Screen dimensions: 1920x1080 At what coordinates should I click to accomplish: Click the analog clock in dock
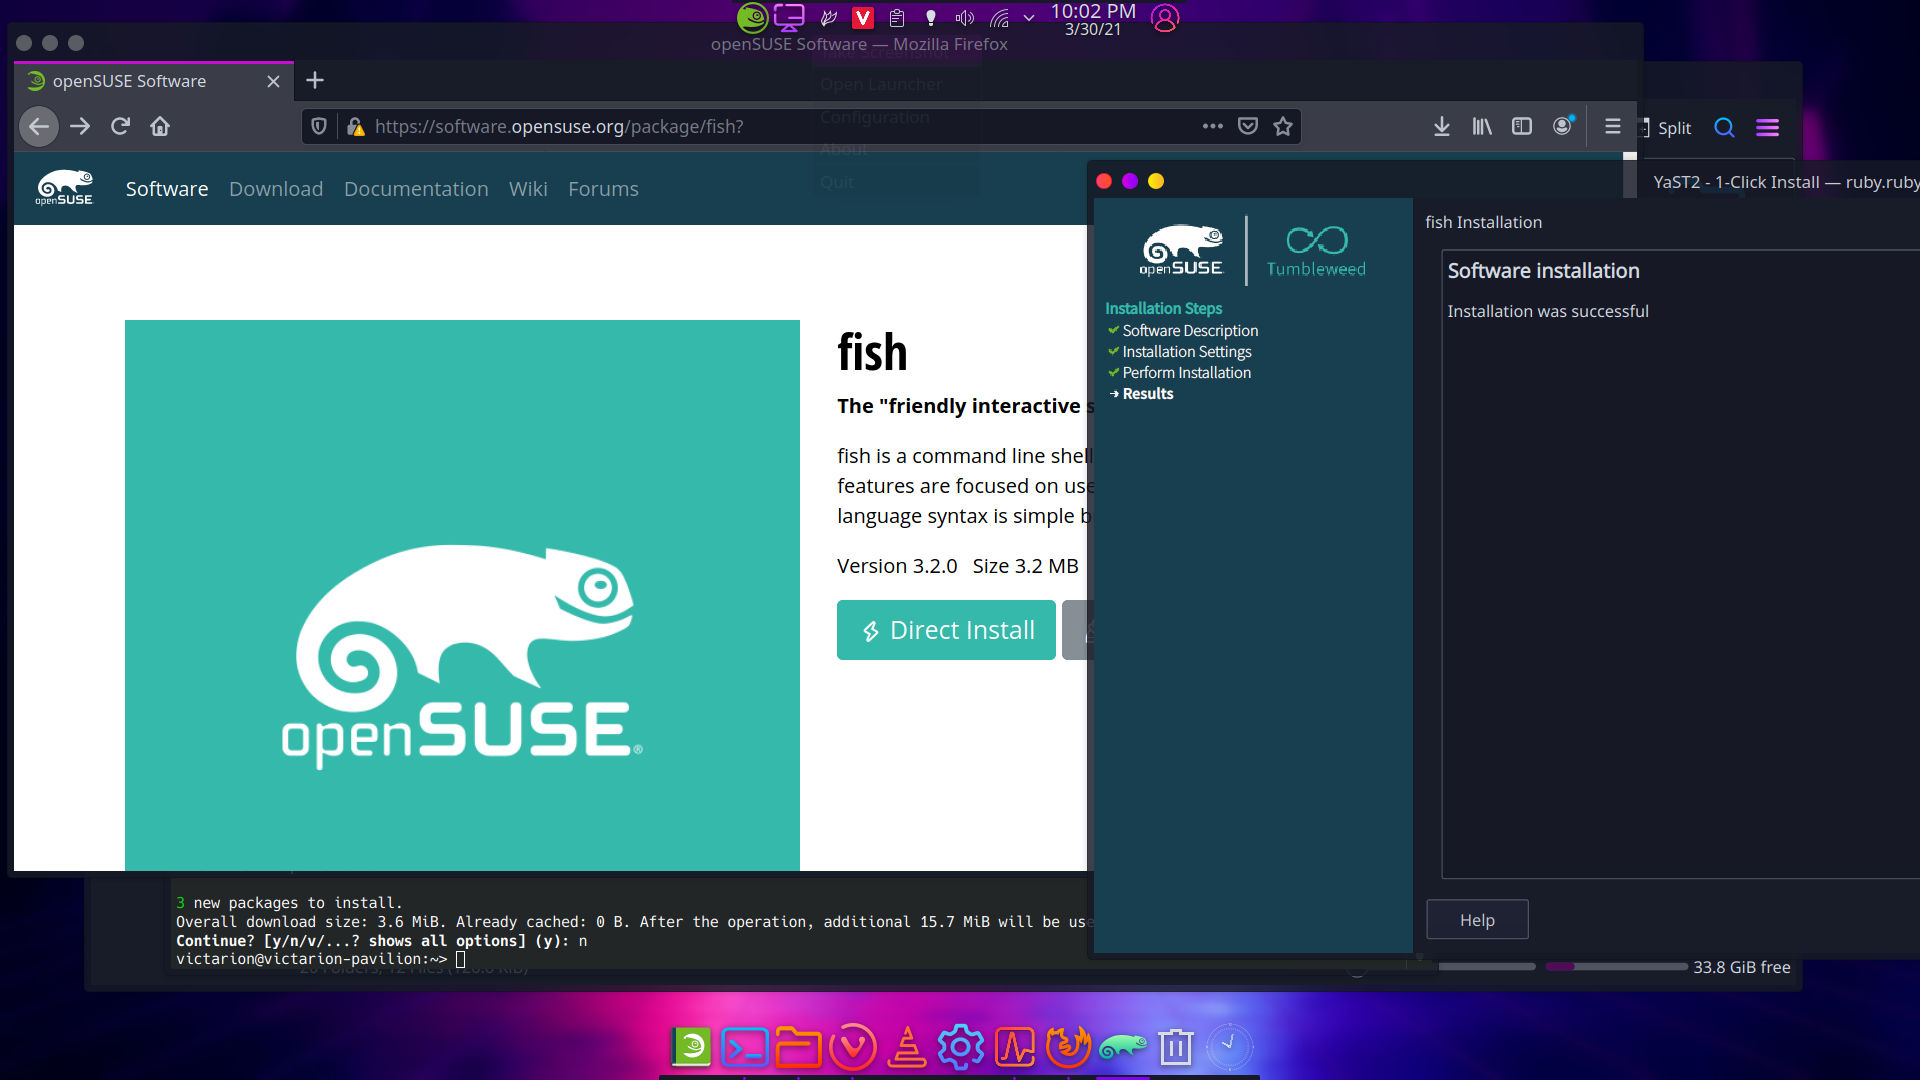pos(1229,1047)
